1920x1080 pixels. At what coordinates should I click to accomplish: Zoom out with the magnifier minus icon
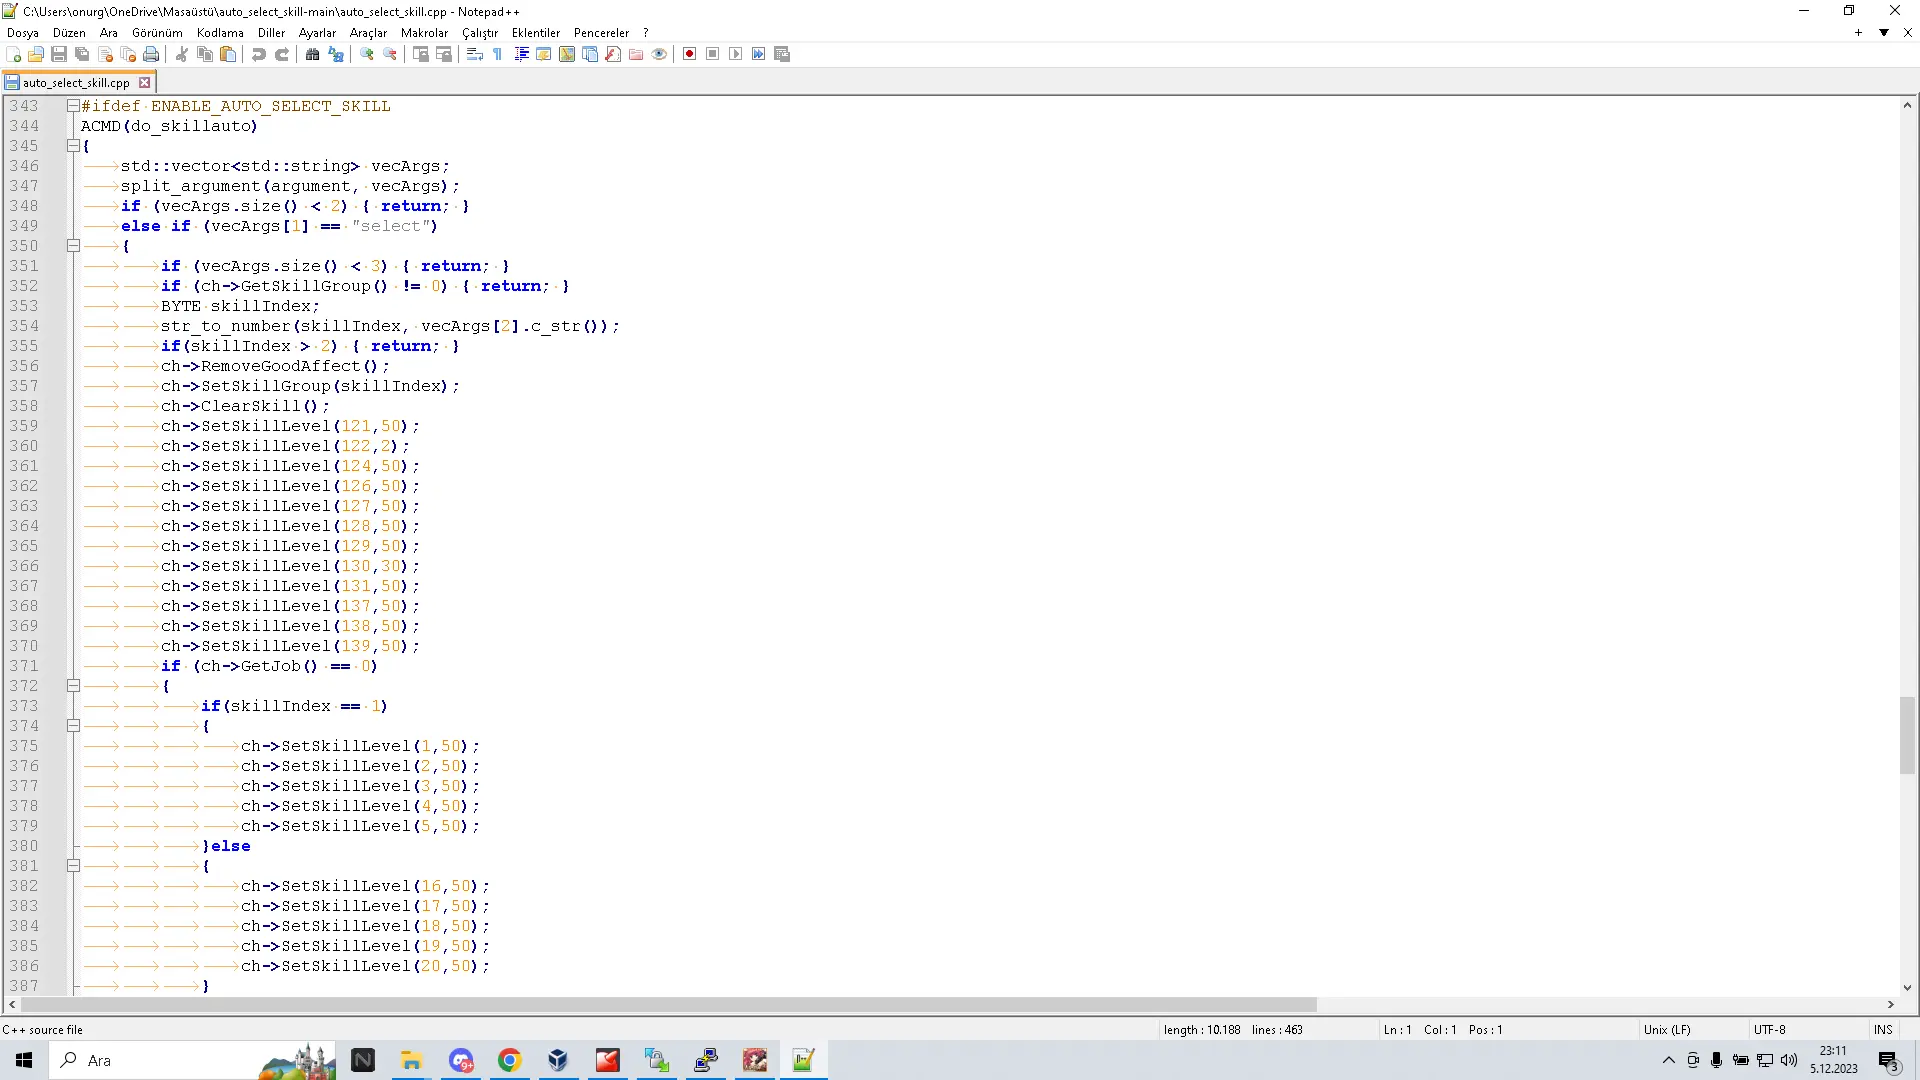click(x=390, y=54)
